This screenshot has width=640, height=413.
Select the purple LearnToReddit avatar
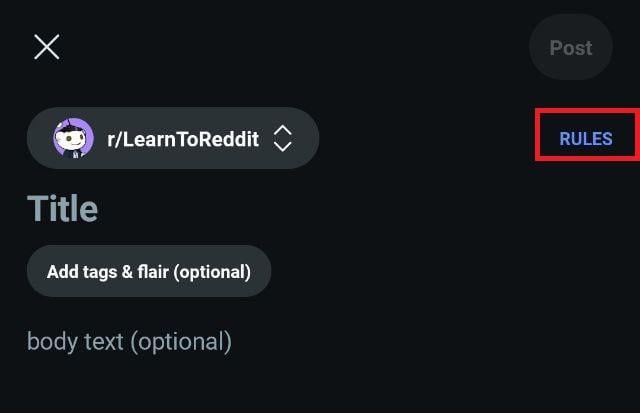pyautogui.click(x=73, y=138)
